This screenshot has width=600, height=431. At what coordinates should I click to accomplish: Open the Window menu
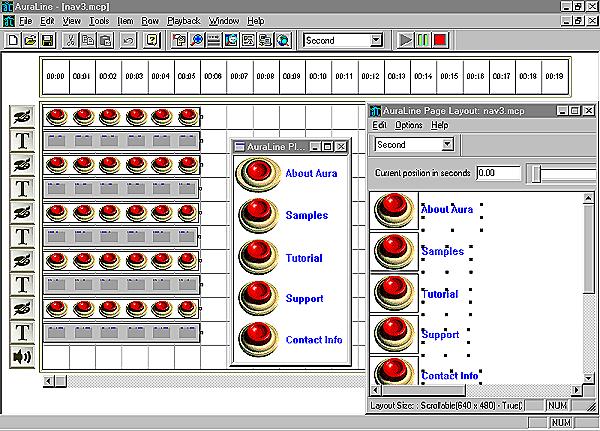pos(224,21)
